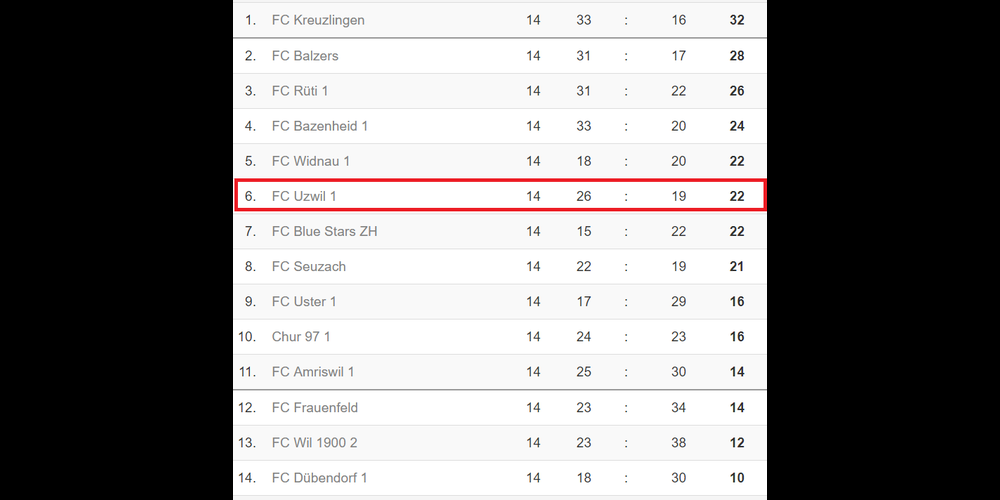Open FC Uster 1 team page
1000x500 pixels.
304,301
